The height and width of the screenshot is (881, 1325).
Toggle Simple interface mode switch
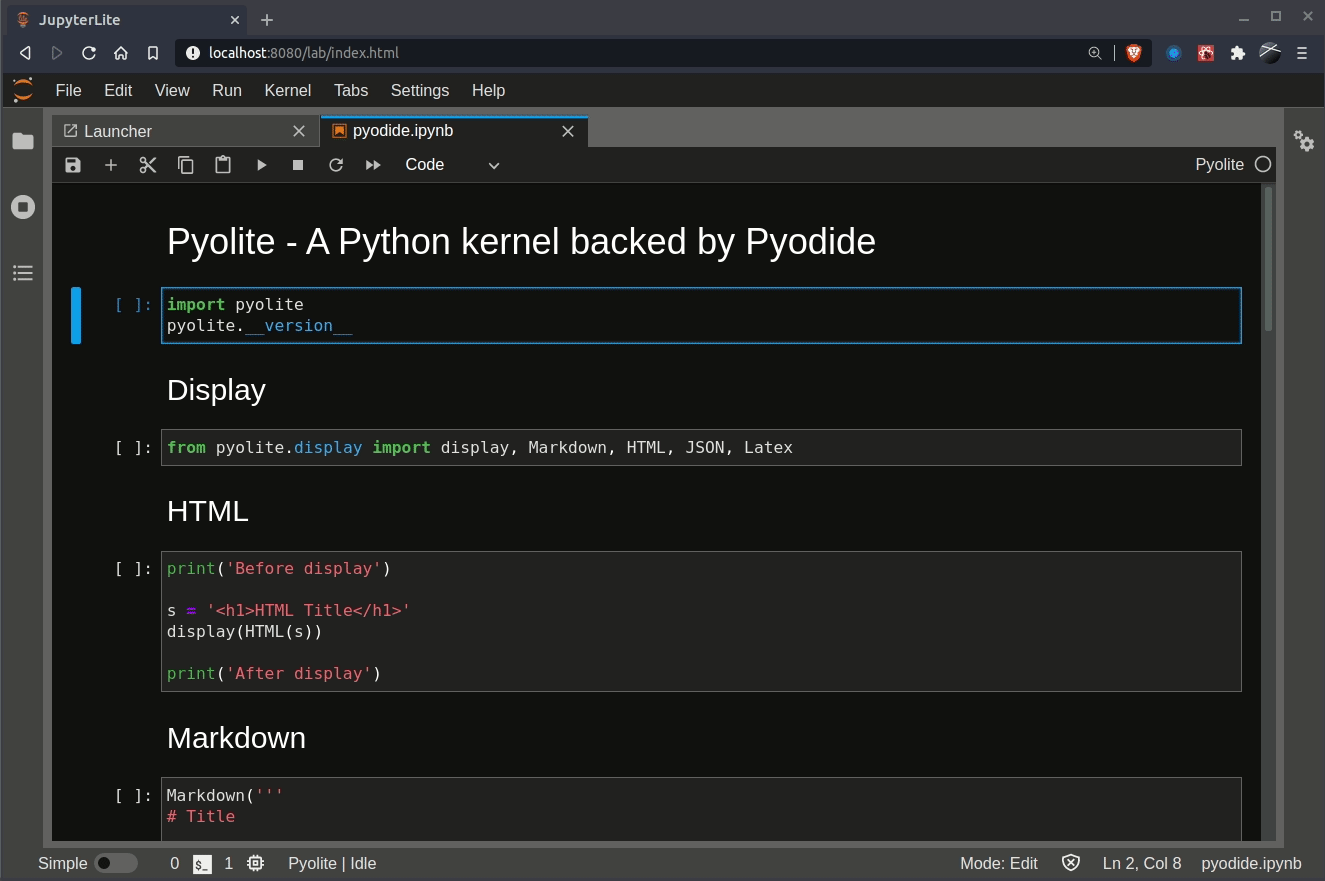click(116, 863)
